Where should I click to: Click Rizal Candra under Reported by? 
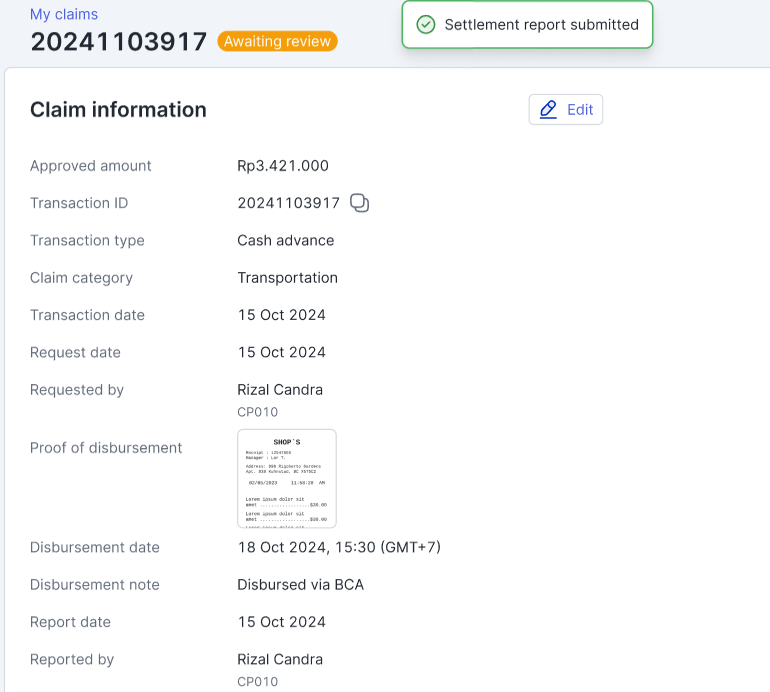280,660
